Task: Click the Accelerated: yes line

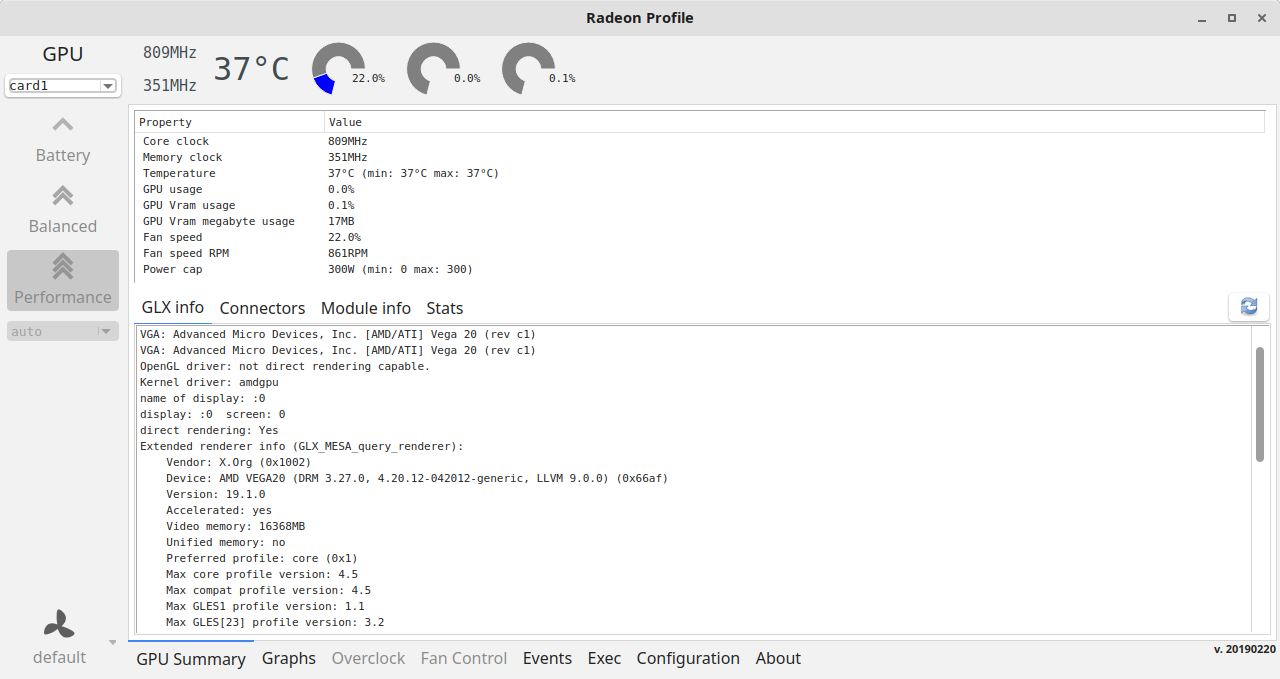Action: [x=219, y=510]
